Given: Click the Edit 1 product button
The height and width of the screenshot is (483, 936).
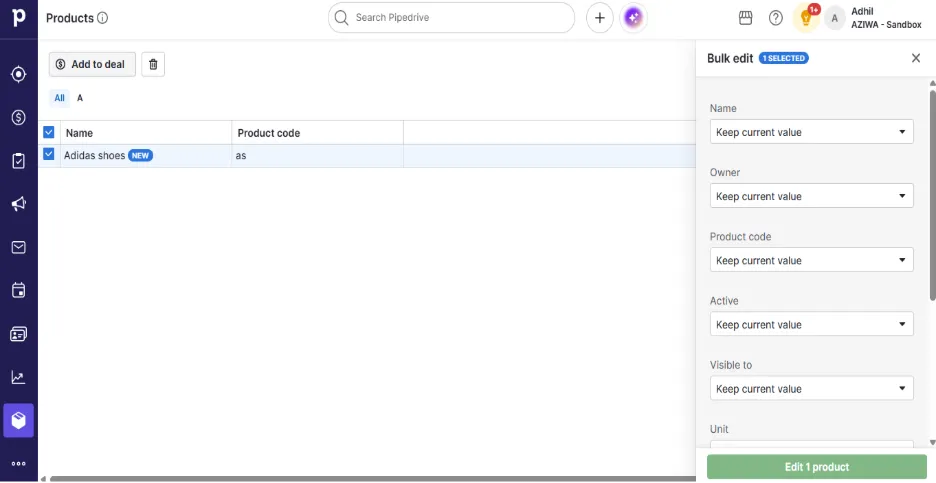Looking at the screenshot, I should coord(817,467).
